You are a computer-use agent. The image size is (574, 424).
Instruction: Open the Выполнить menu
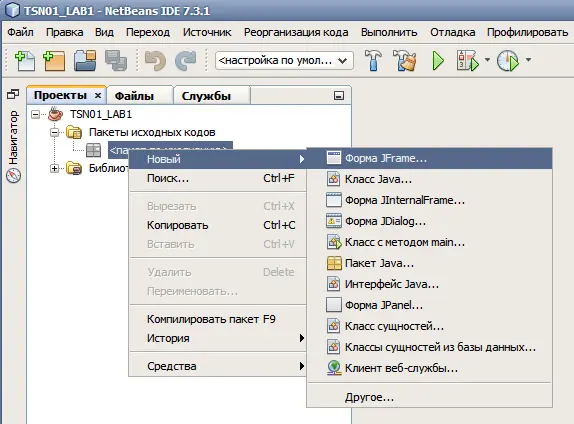[389, 32]
